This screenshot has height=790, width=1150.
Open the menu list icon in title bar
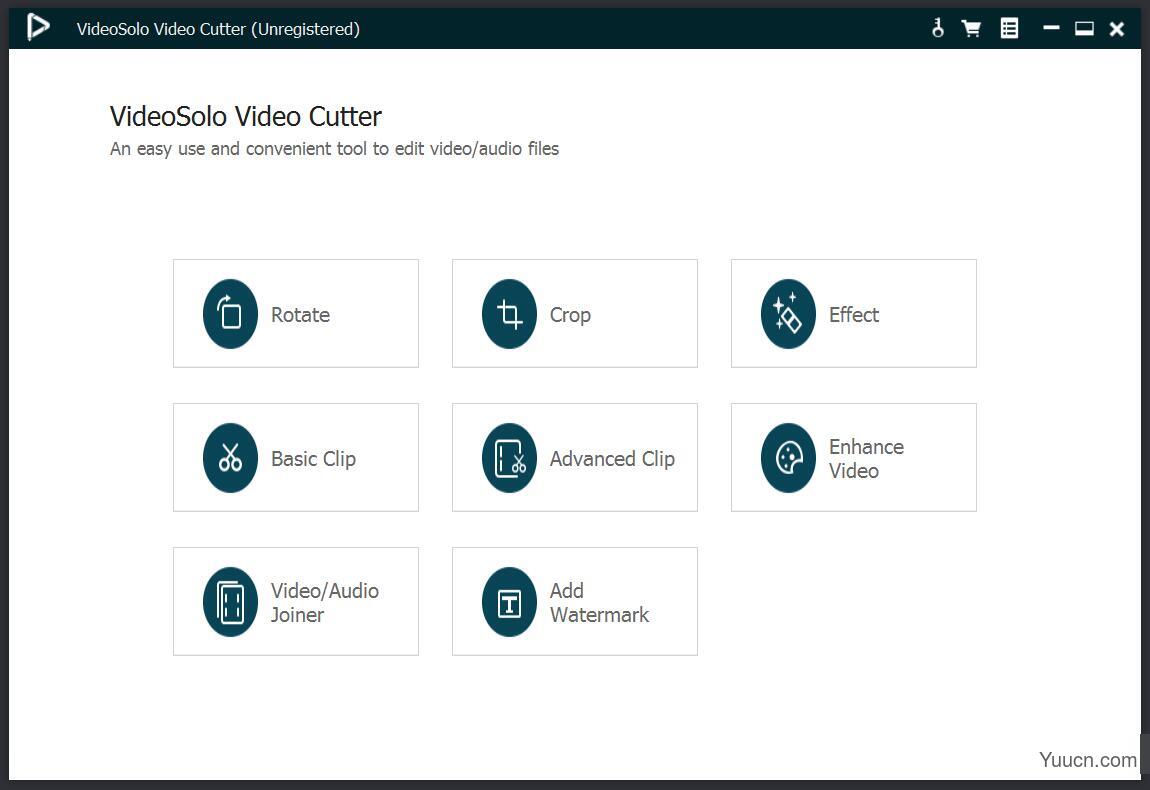pos(1009,29)
